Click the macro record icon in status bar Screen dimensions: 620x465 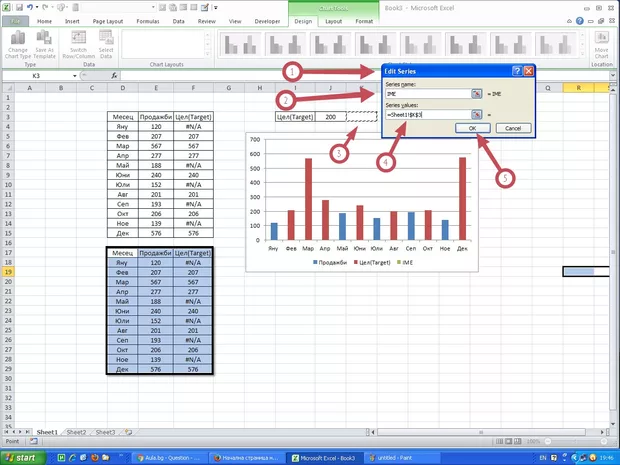34,441
